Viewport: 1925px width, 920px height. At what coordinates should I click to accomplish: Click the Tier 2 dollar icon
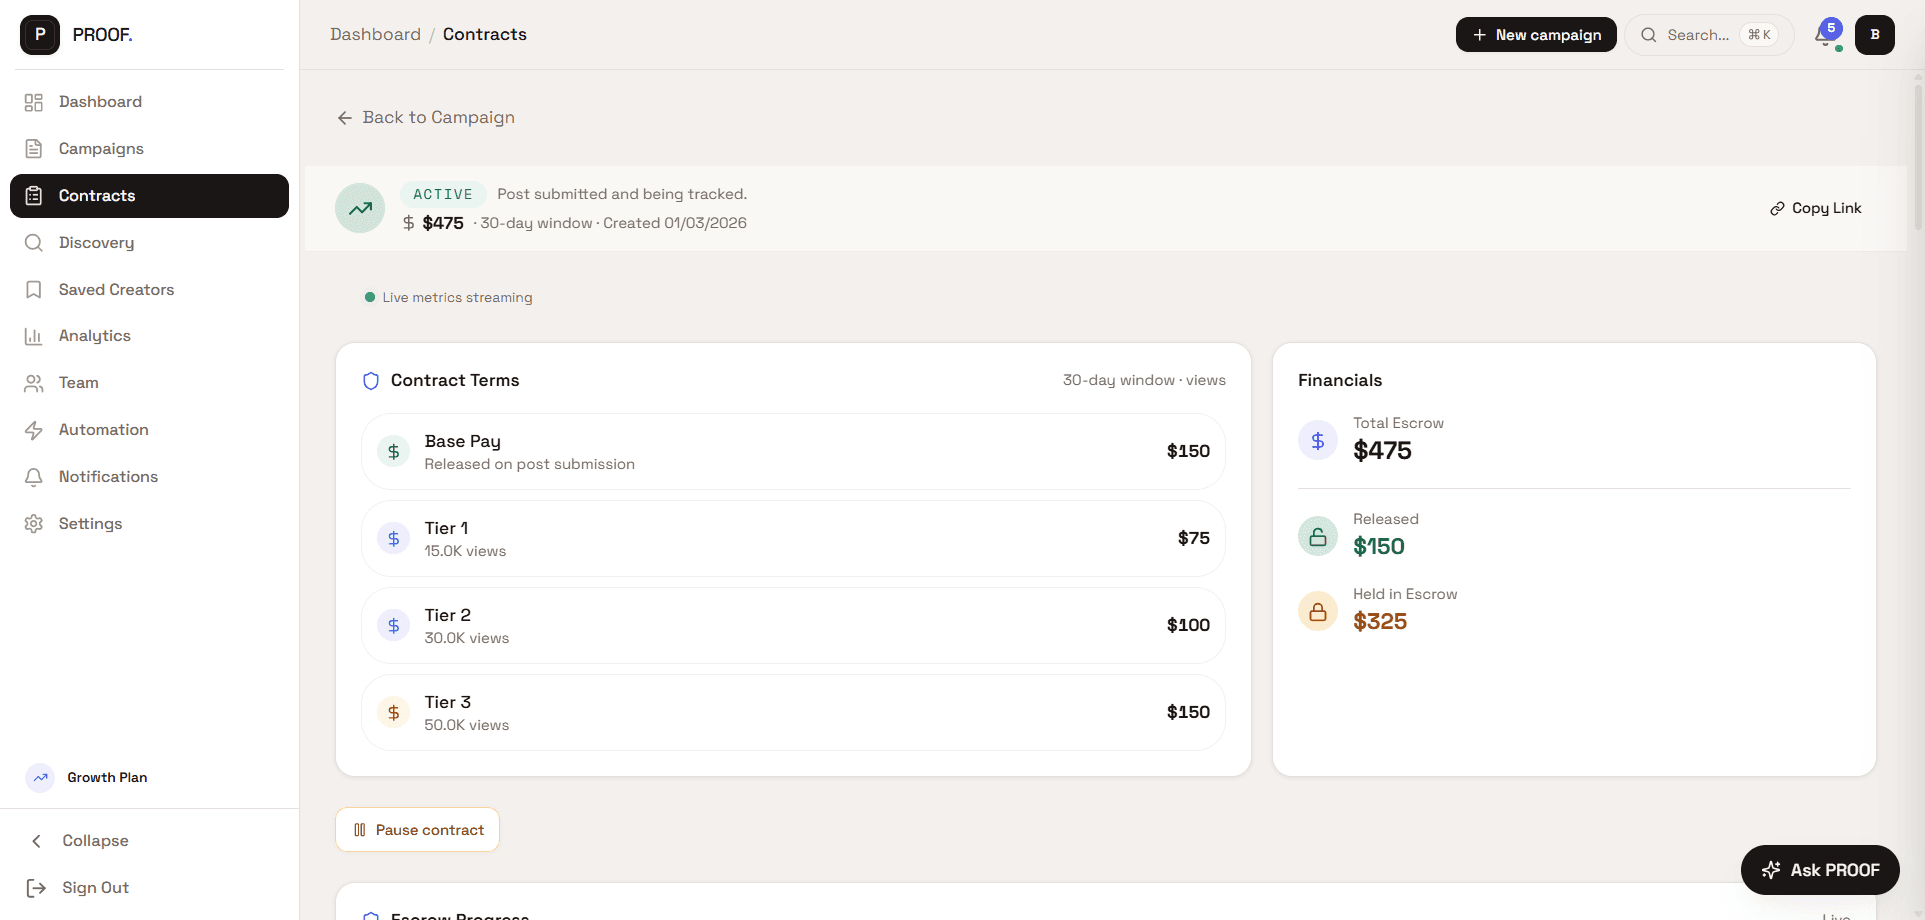[393, 626]
